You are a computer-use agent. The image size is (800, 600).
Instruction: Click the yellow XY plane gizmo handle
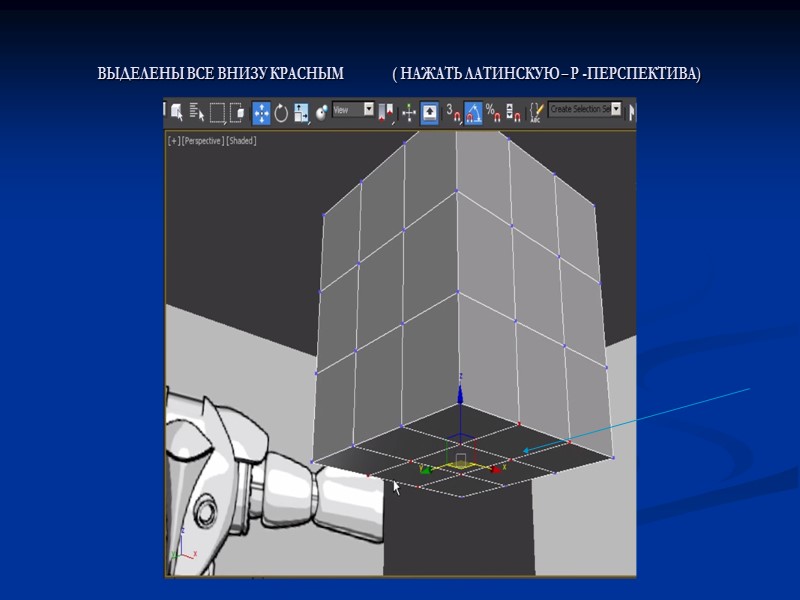(x=460, y=465)
